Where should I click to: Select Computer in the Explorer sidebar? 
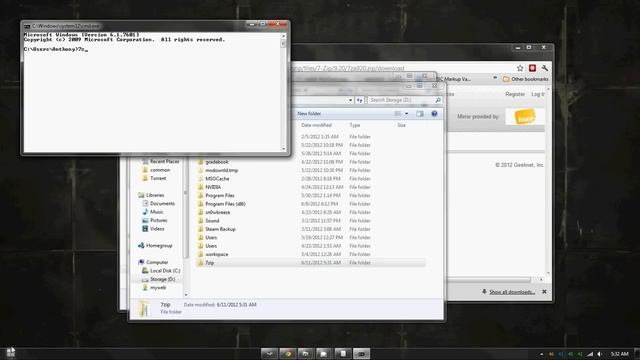(153, 262)
